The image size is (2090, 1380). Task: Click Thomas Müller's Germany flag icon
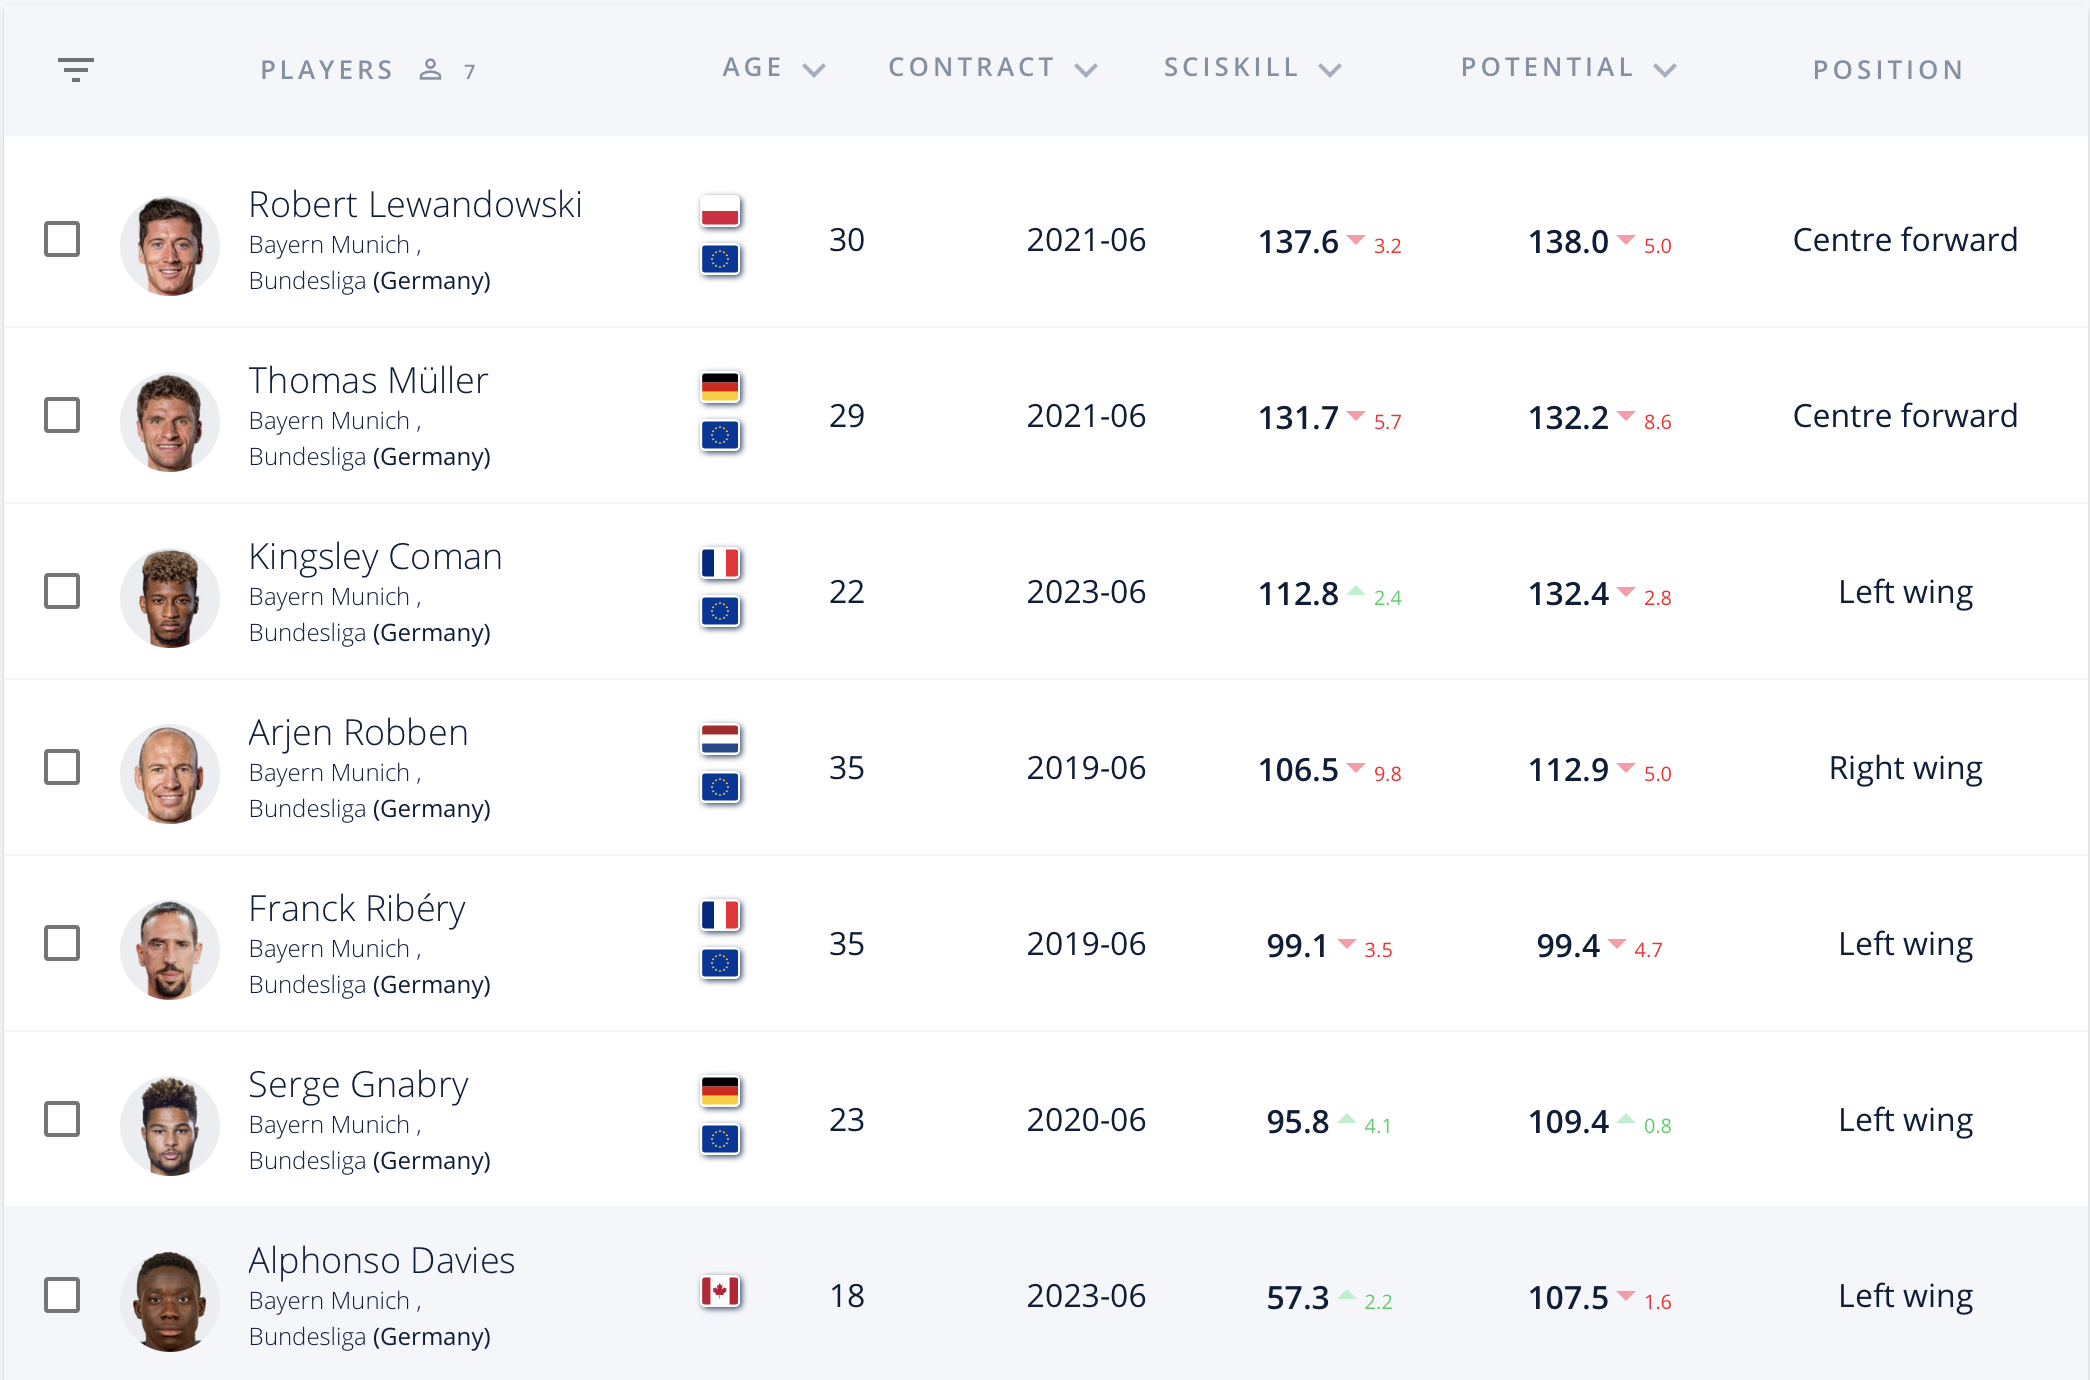pos(720,387)
